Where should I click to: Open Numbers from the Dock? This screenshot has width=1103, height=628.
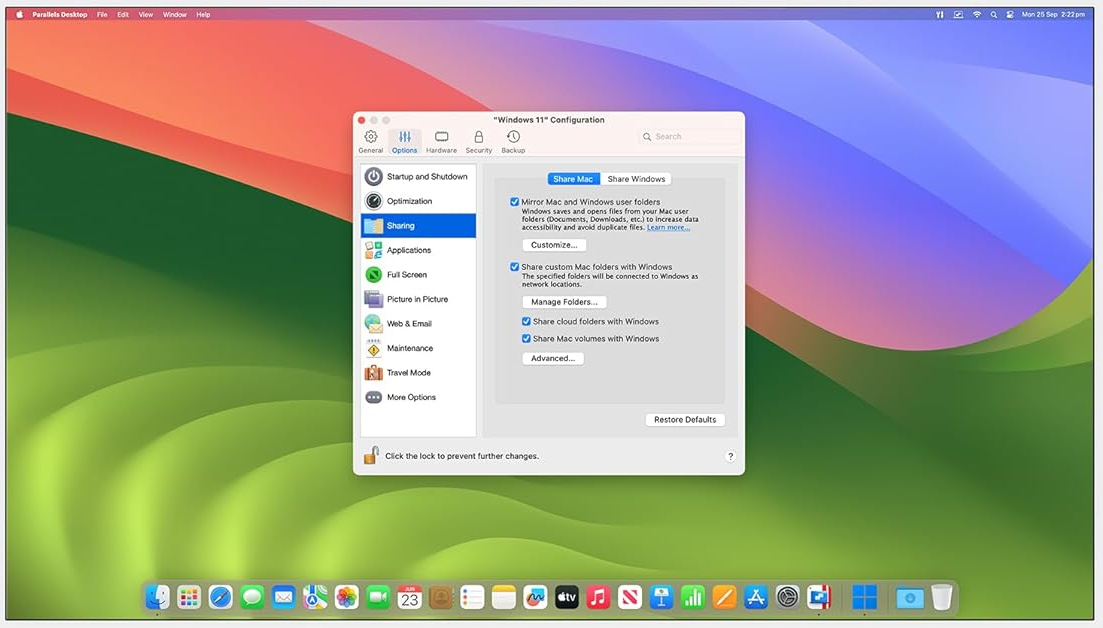pyautogui.click(x=693, y=597)
